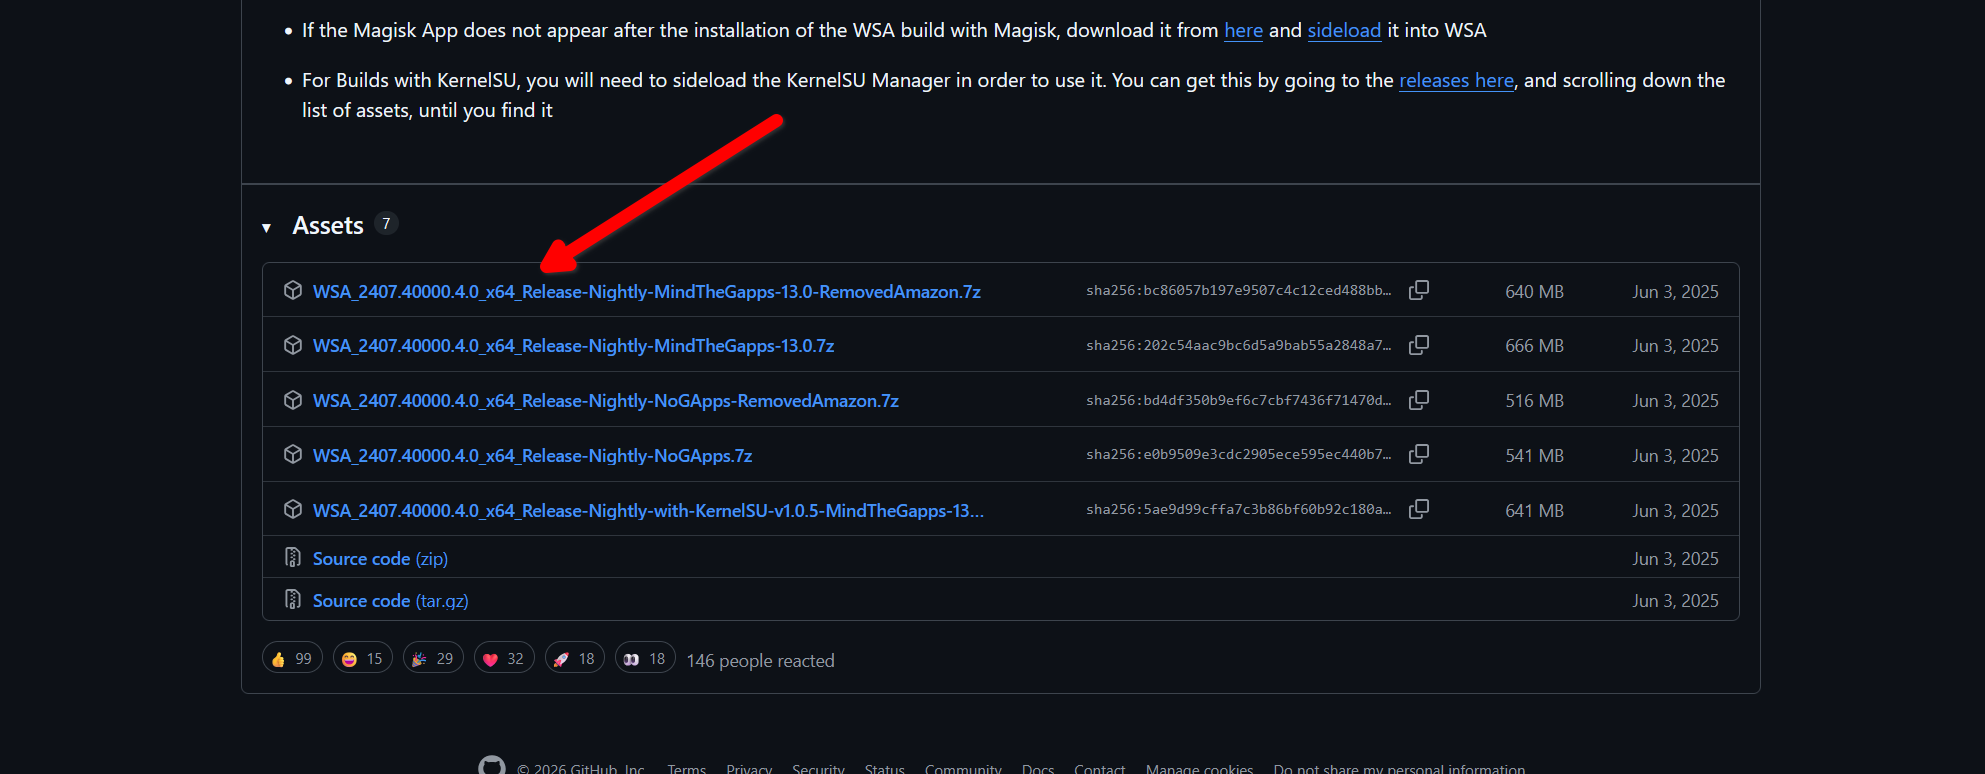The width and height of the screenshot is (1985, 774).
Task: React with heart (32)
Action: coord(504,658)
